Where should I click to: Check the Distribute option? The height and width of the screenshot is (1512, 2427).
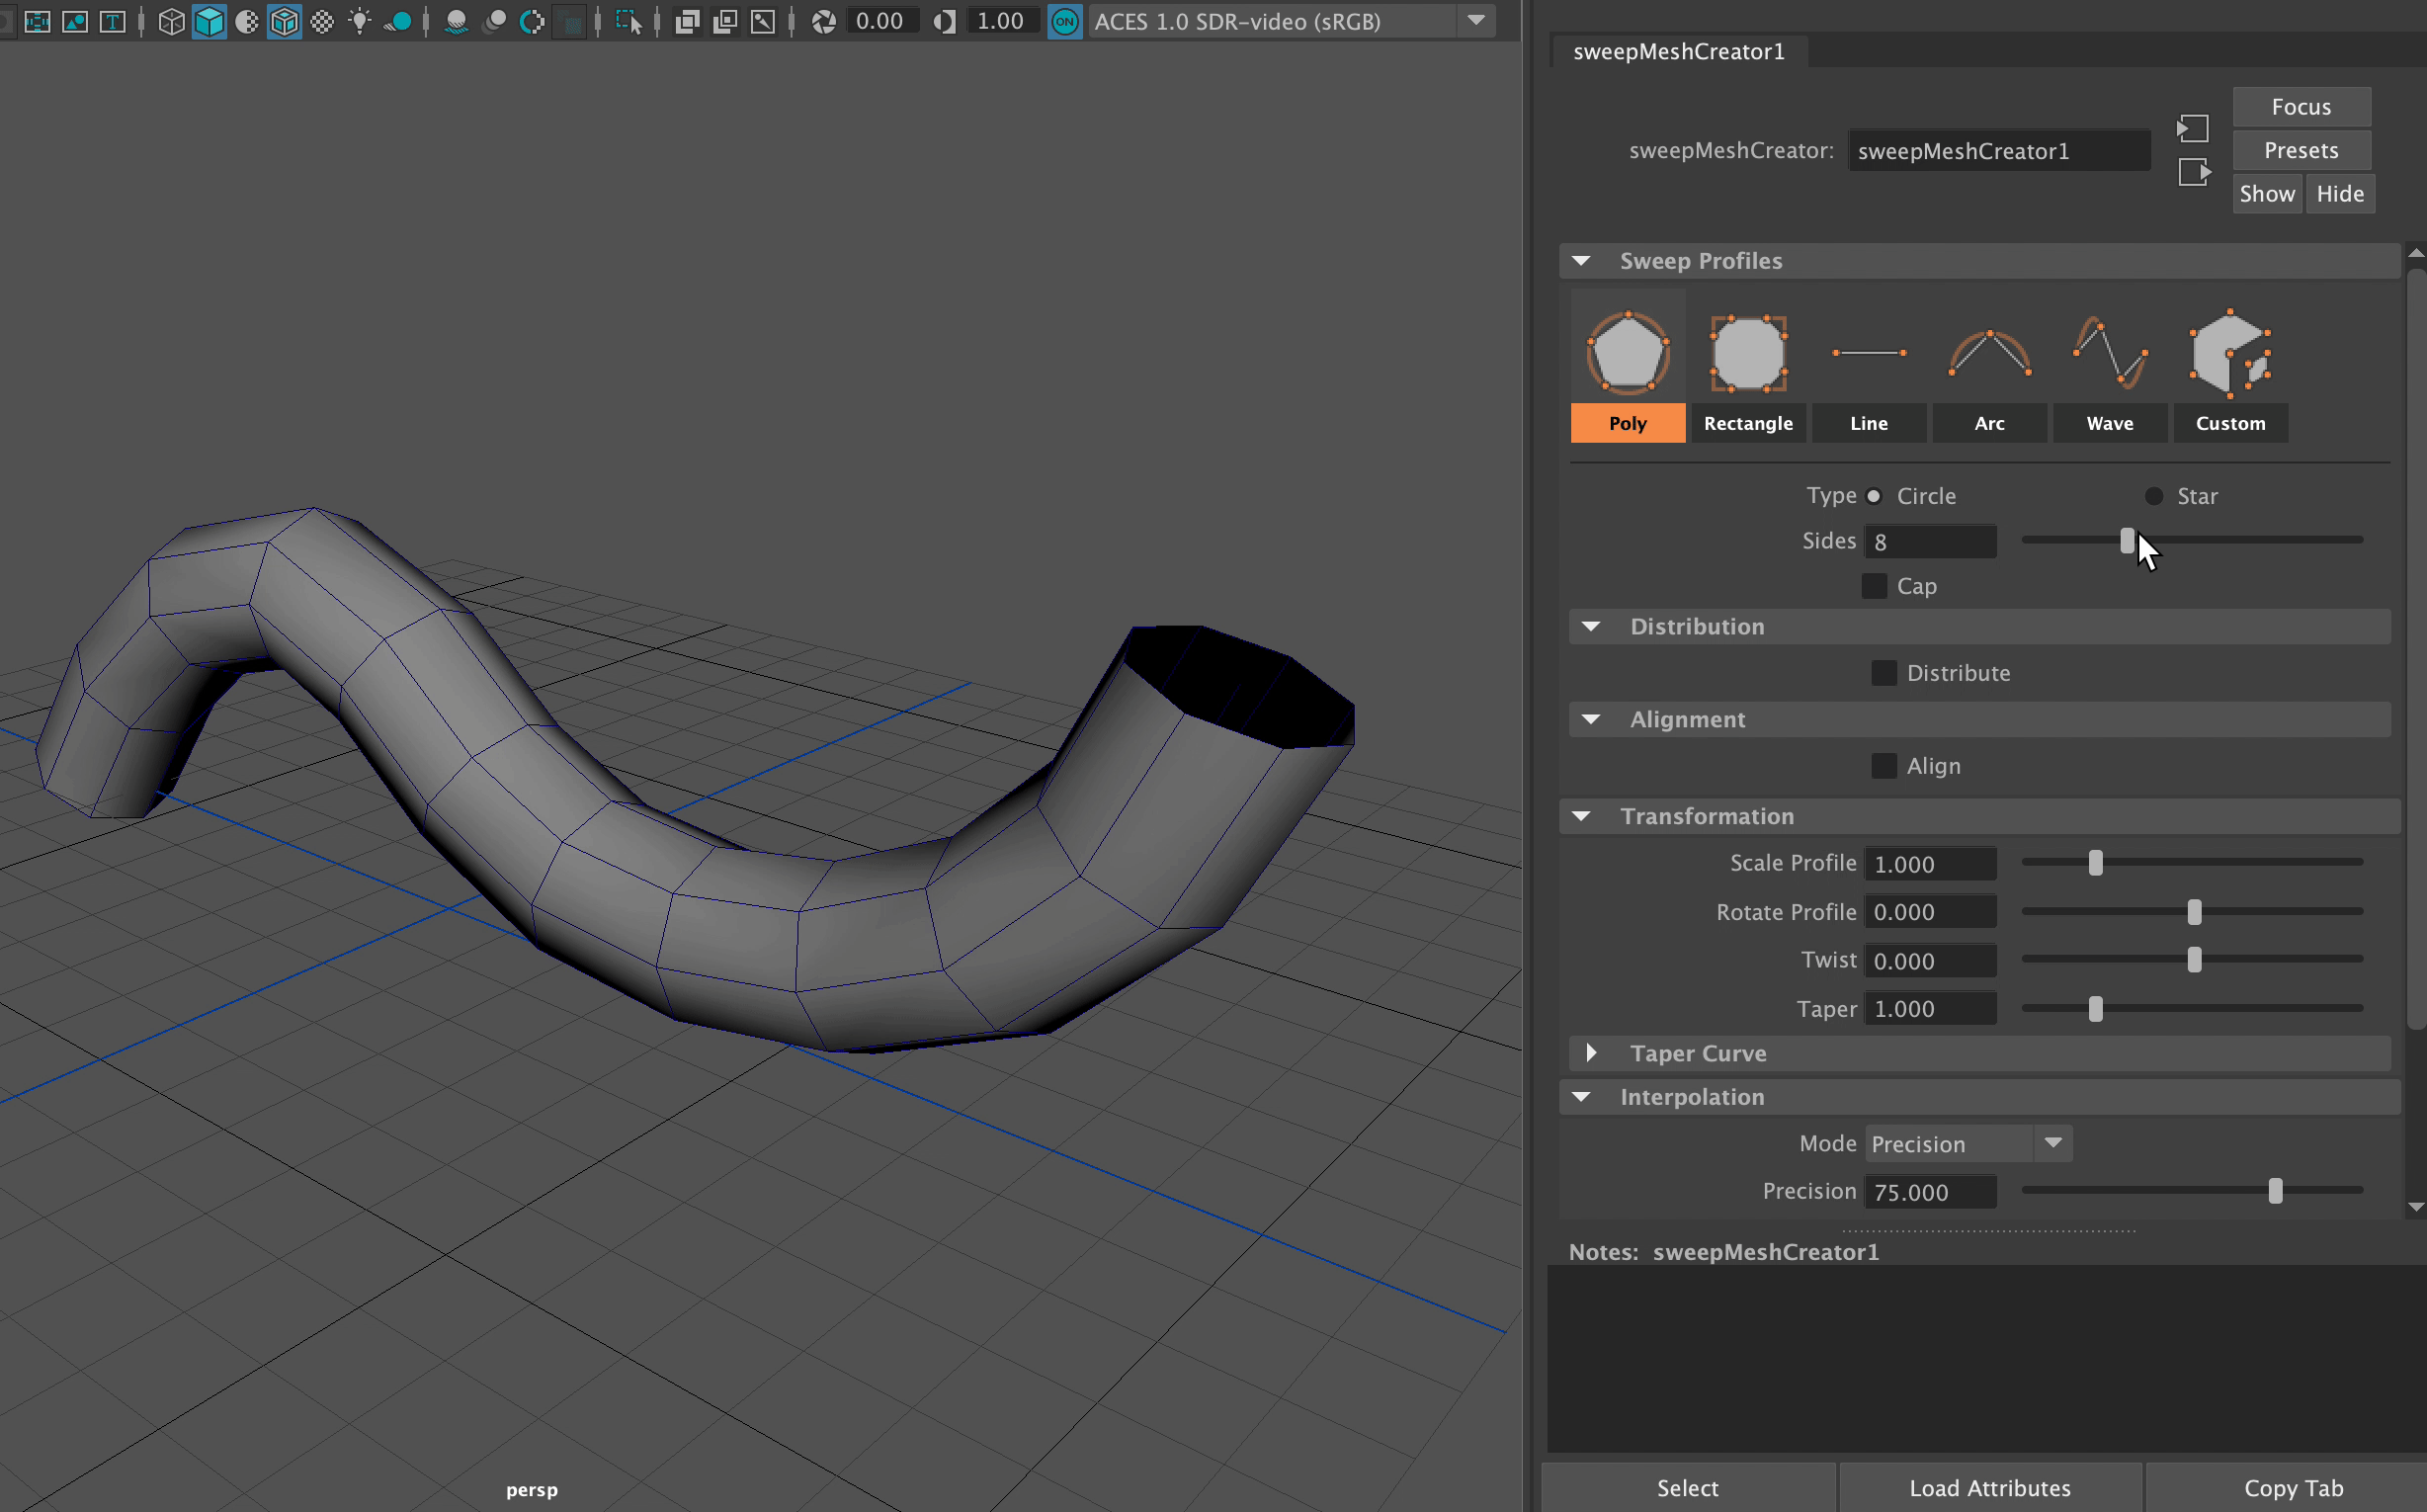point(1883,672)
